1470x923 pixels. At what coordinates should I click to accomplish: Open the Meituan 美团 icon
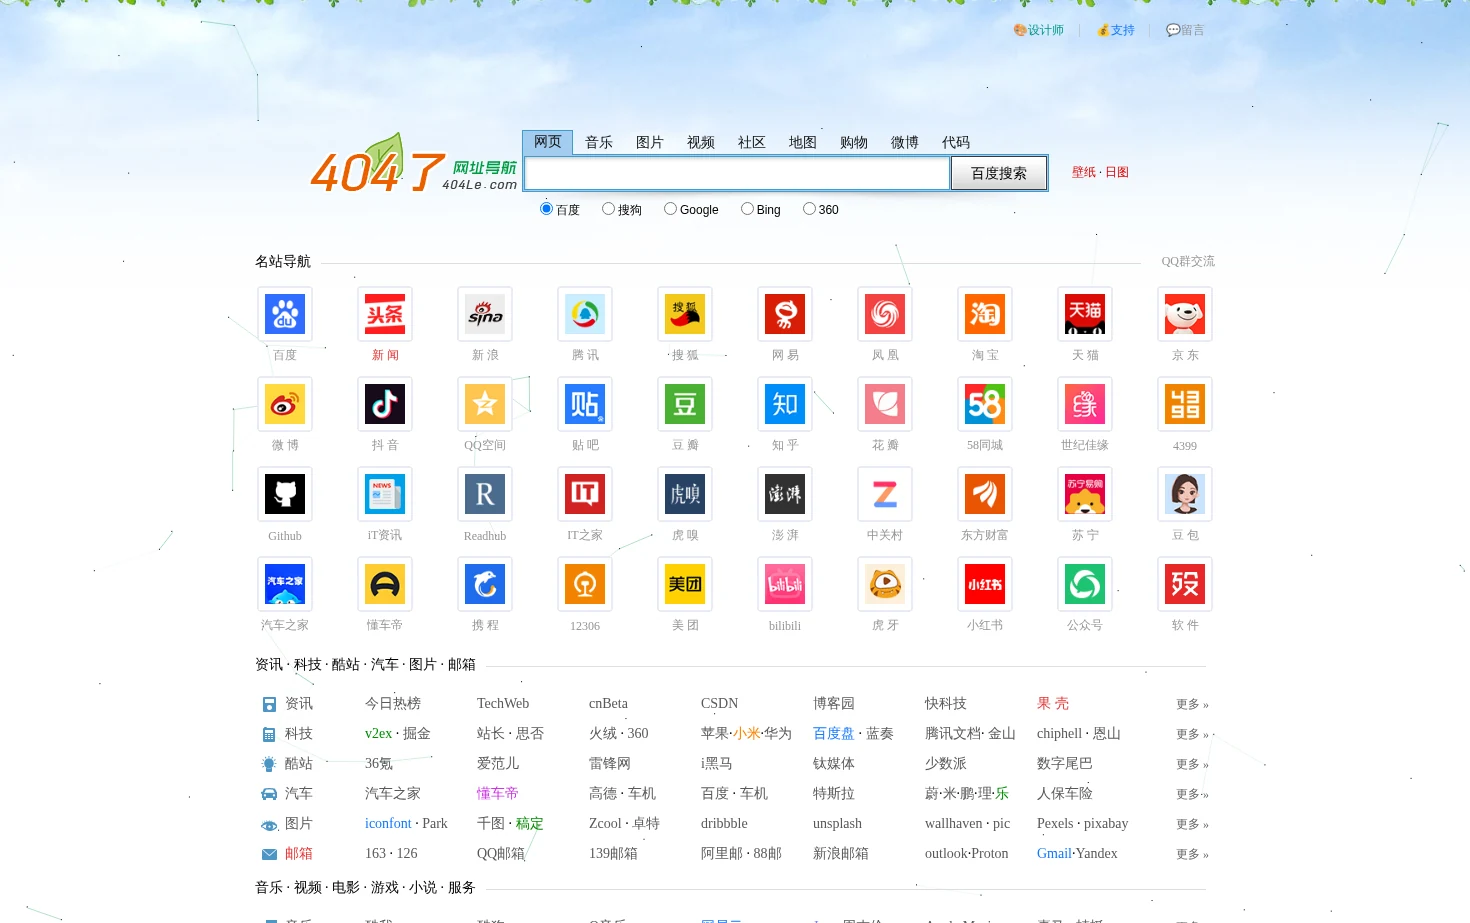pyautogui.click(x=685, y=584)
